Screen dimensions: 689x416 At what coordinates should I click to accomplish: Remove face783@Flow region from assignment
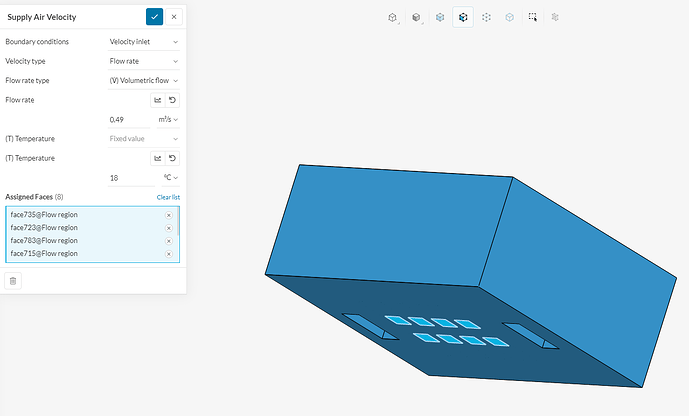[169, 241]
